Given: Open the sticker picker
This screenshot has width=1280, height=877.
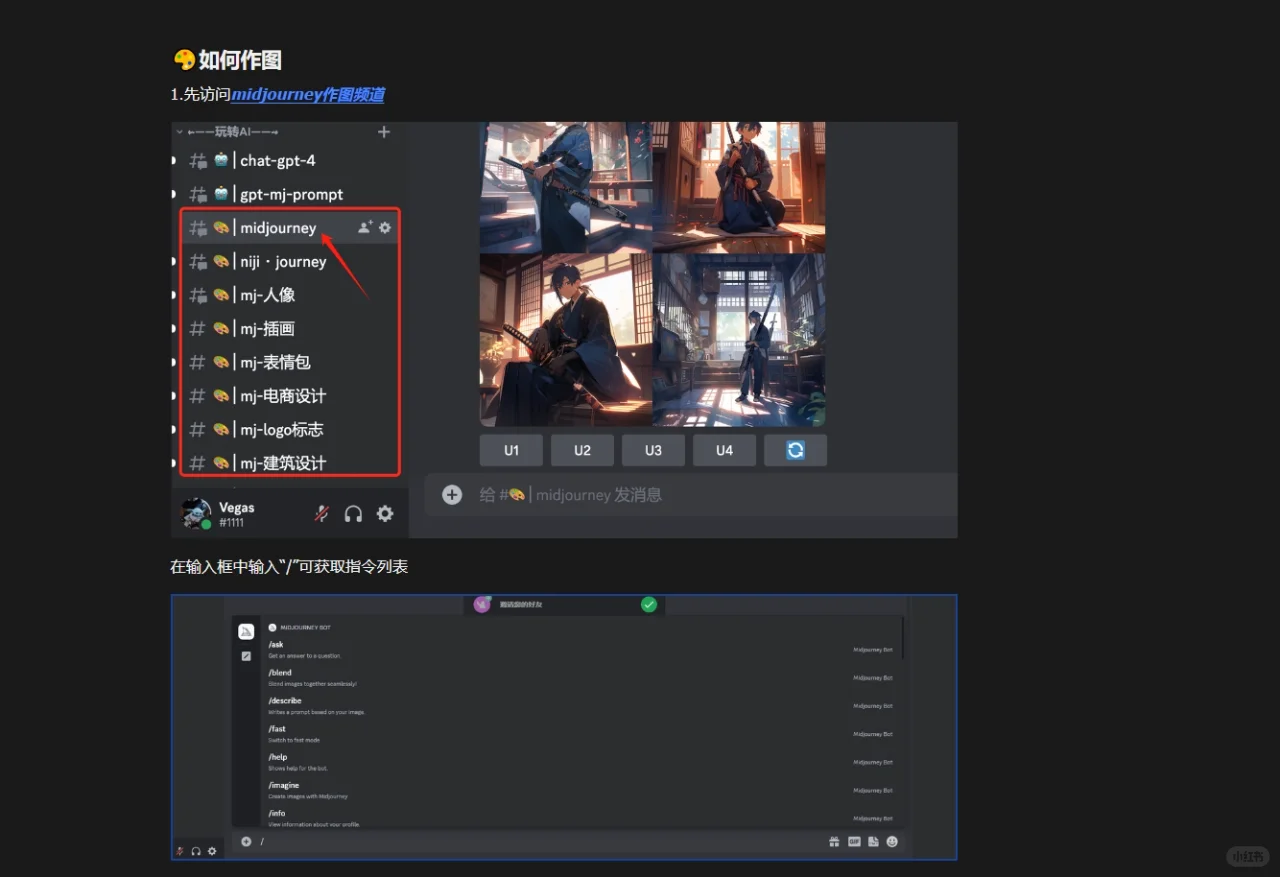Looking at the screenshot, I should pos(873,842).
